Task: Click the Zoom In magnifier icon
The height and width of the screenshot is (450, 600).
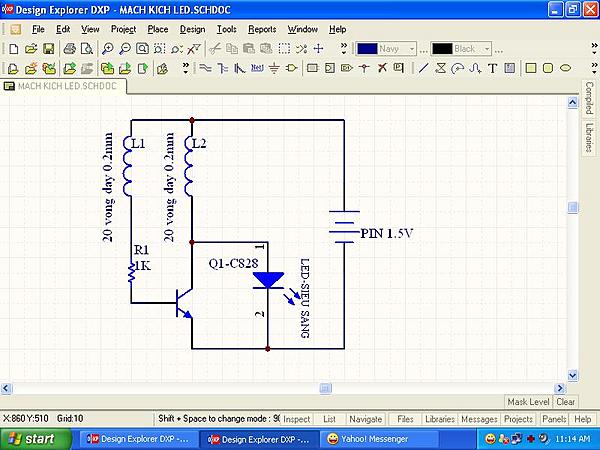Action: click(x=107, y=48)
